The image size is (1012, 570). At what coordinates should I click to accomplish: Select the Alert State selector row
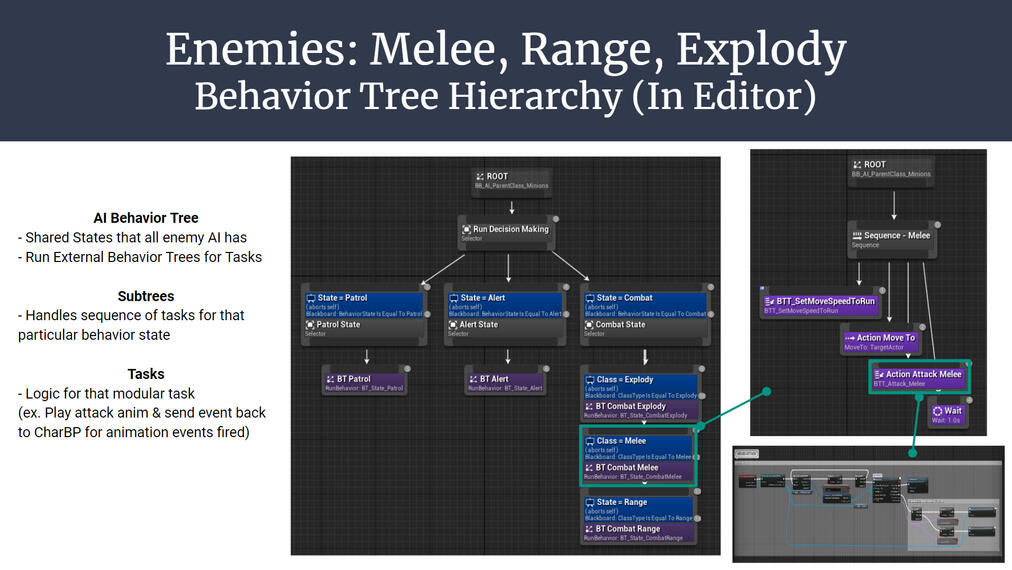(x=508, y=327)
